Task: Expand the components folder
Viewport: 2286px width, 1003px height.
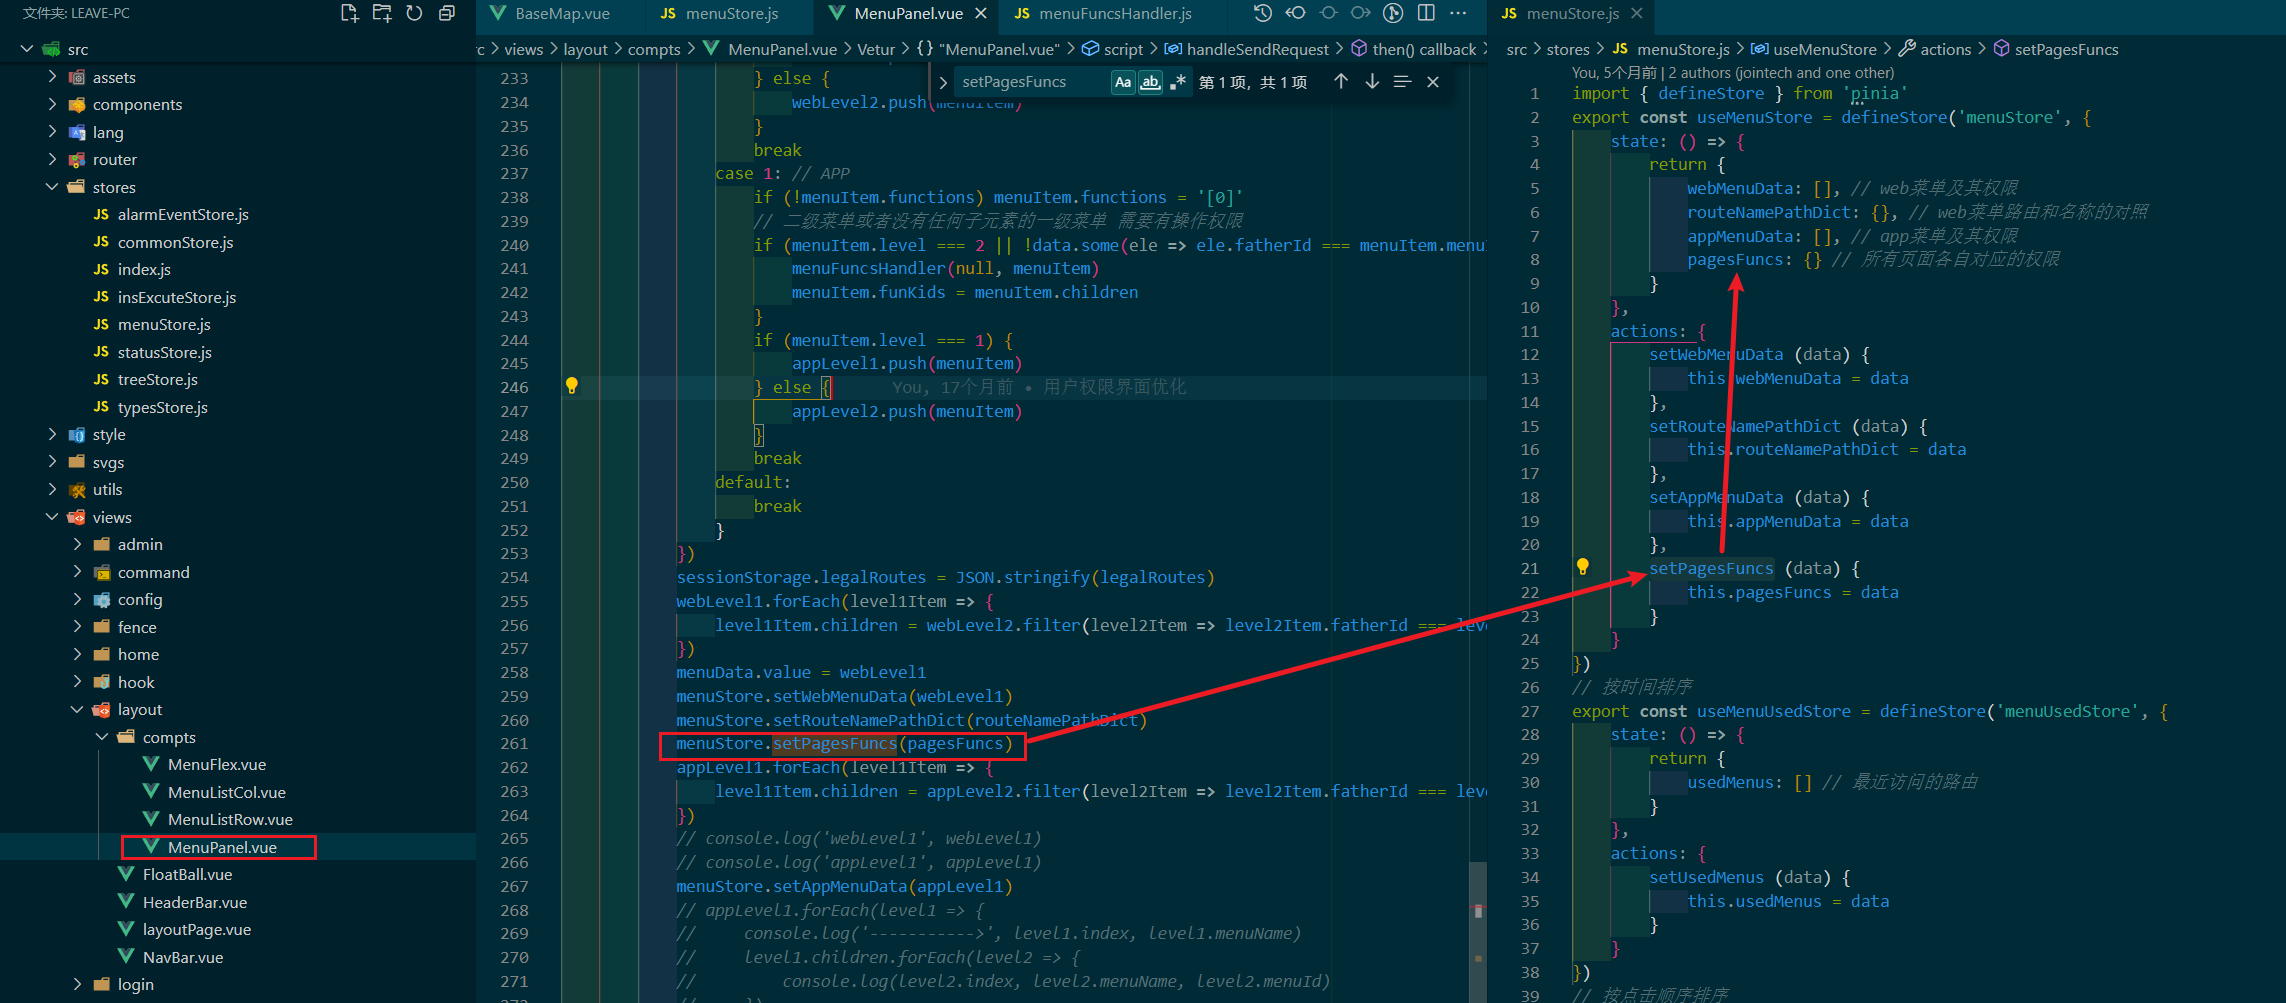Action: tap(137, 105)
